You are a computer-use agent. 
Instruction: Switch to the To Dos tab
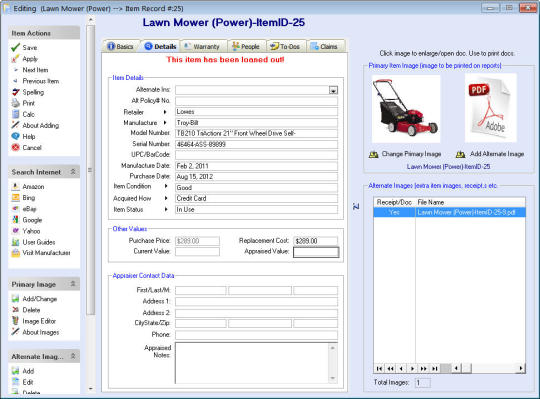(285, 46)
